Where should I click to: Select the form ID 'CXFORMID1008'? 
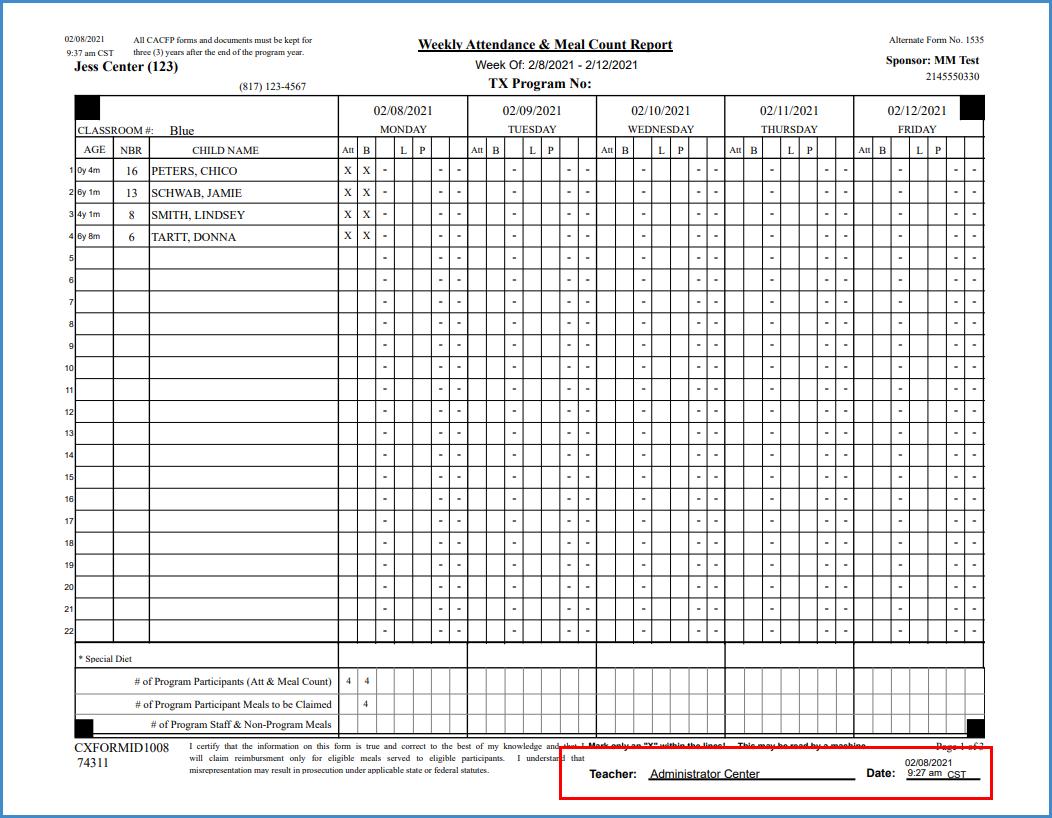click(121, 748)
